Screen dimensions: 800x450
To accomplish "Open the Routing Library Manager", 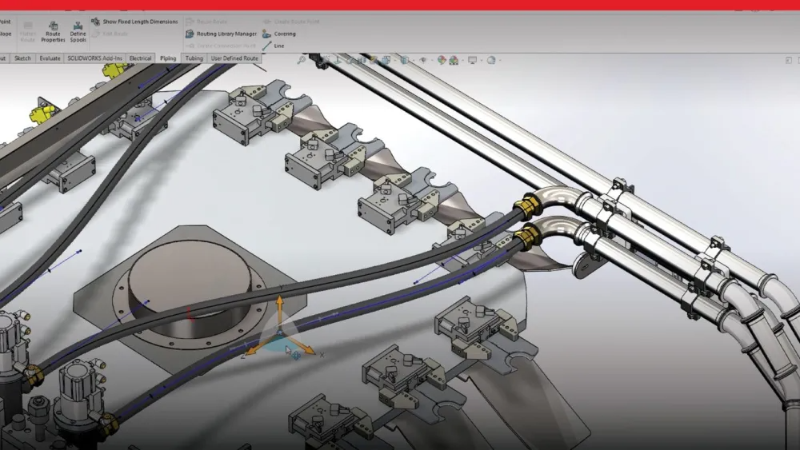I will click(x=221, y=34).
